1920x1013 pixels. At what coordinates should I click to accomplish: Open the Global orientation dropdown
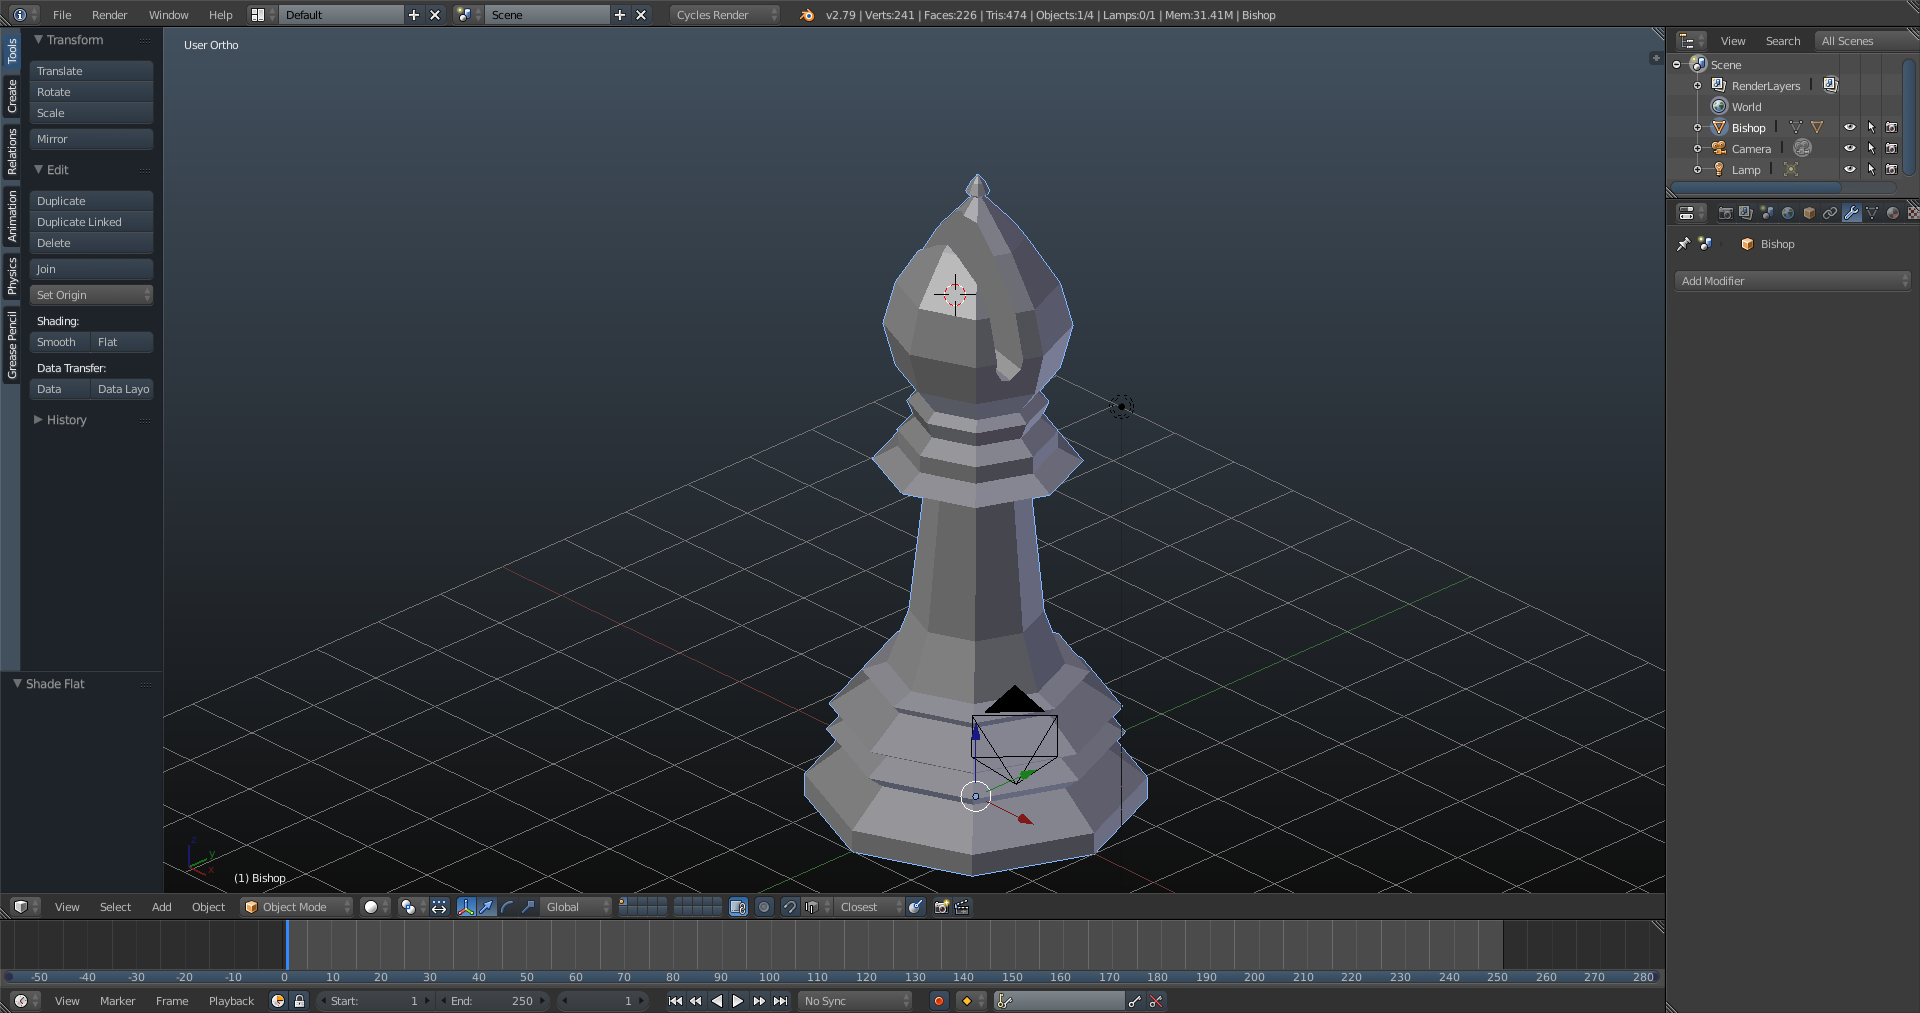576,907
